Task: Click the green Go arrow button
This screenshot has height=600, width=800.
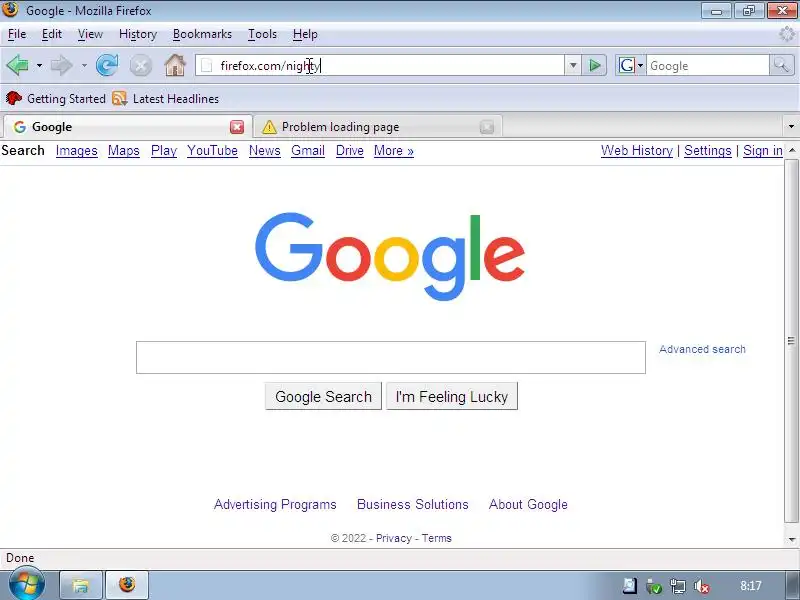Action: (x=594, y=65)
